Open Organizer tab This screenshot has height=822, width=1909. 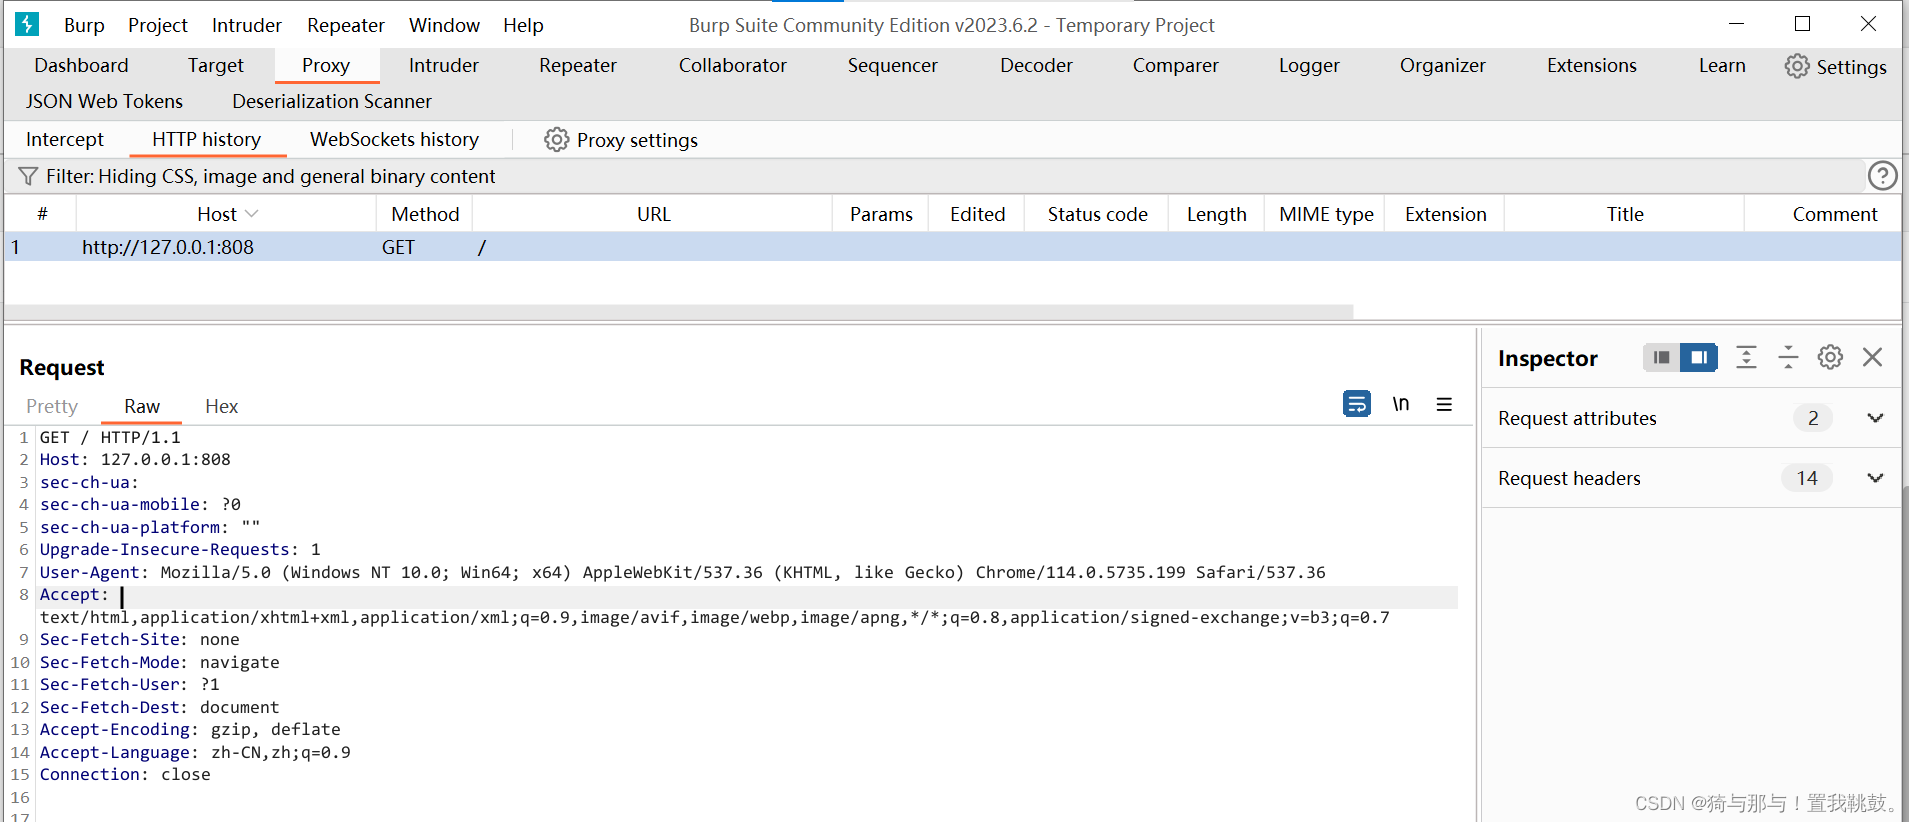(x=1443, y=65)
